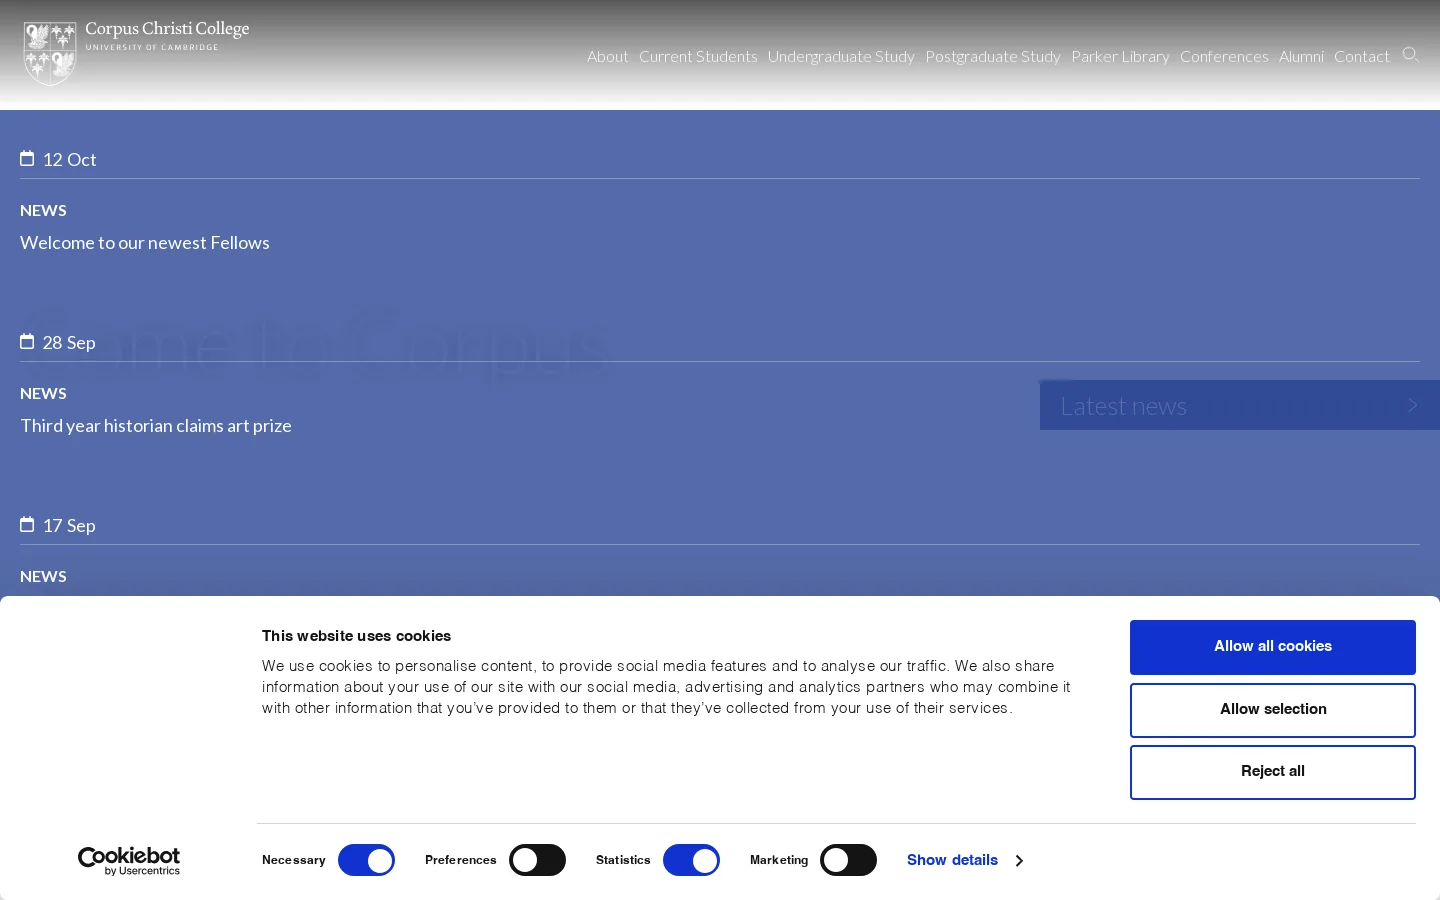
Task: Open the Cookiebot by Usercentrics logo
Action: 129,861
